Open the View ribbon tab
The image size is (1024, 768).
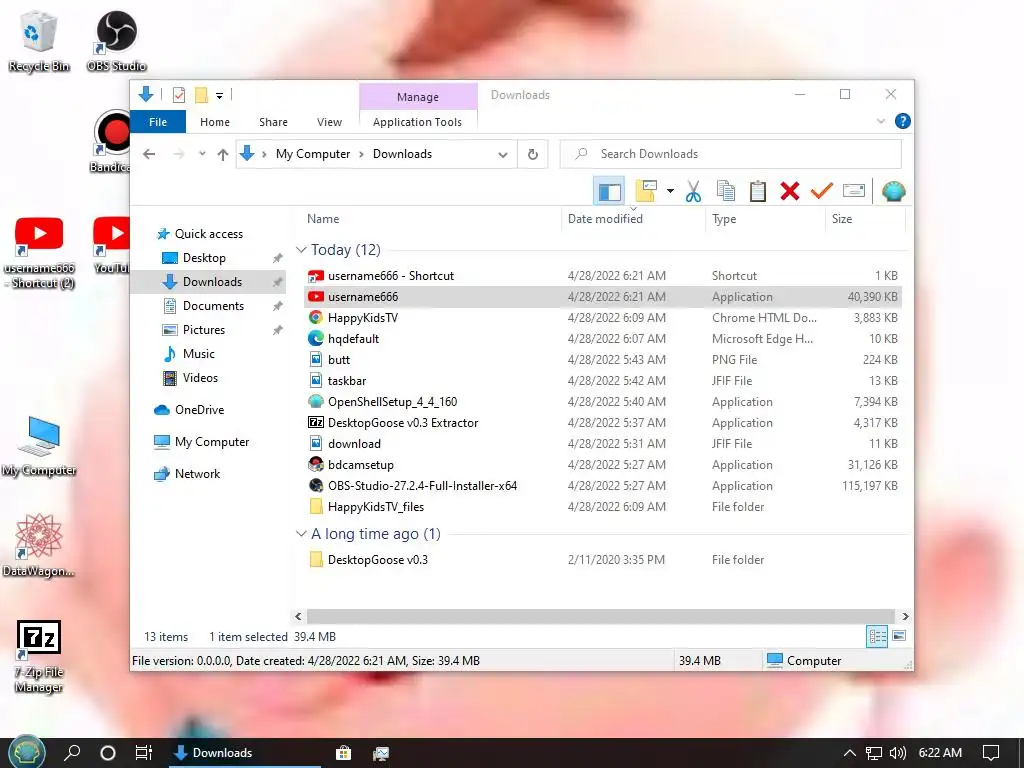click(329, 121)
